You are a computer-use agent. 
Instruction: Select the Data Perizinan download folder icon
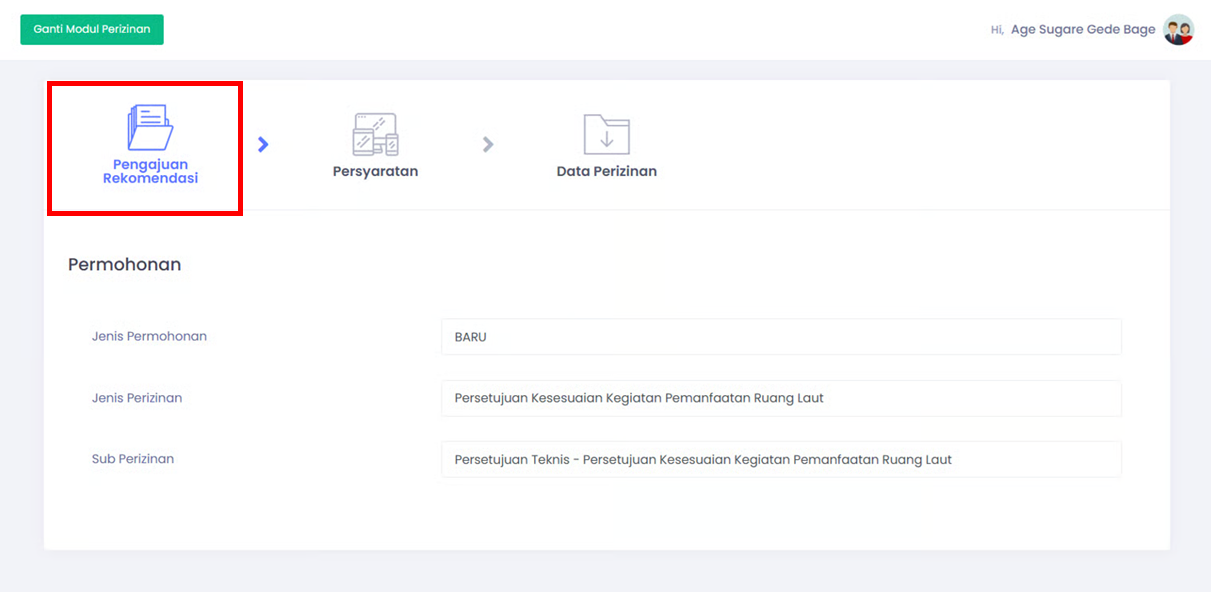(606, 134)
